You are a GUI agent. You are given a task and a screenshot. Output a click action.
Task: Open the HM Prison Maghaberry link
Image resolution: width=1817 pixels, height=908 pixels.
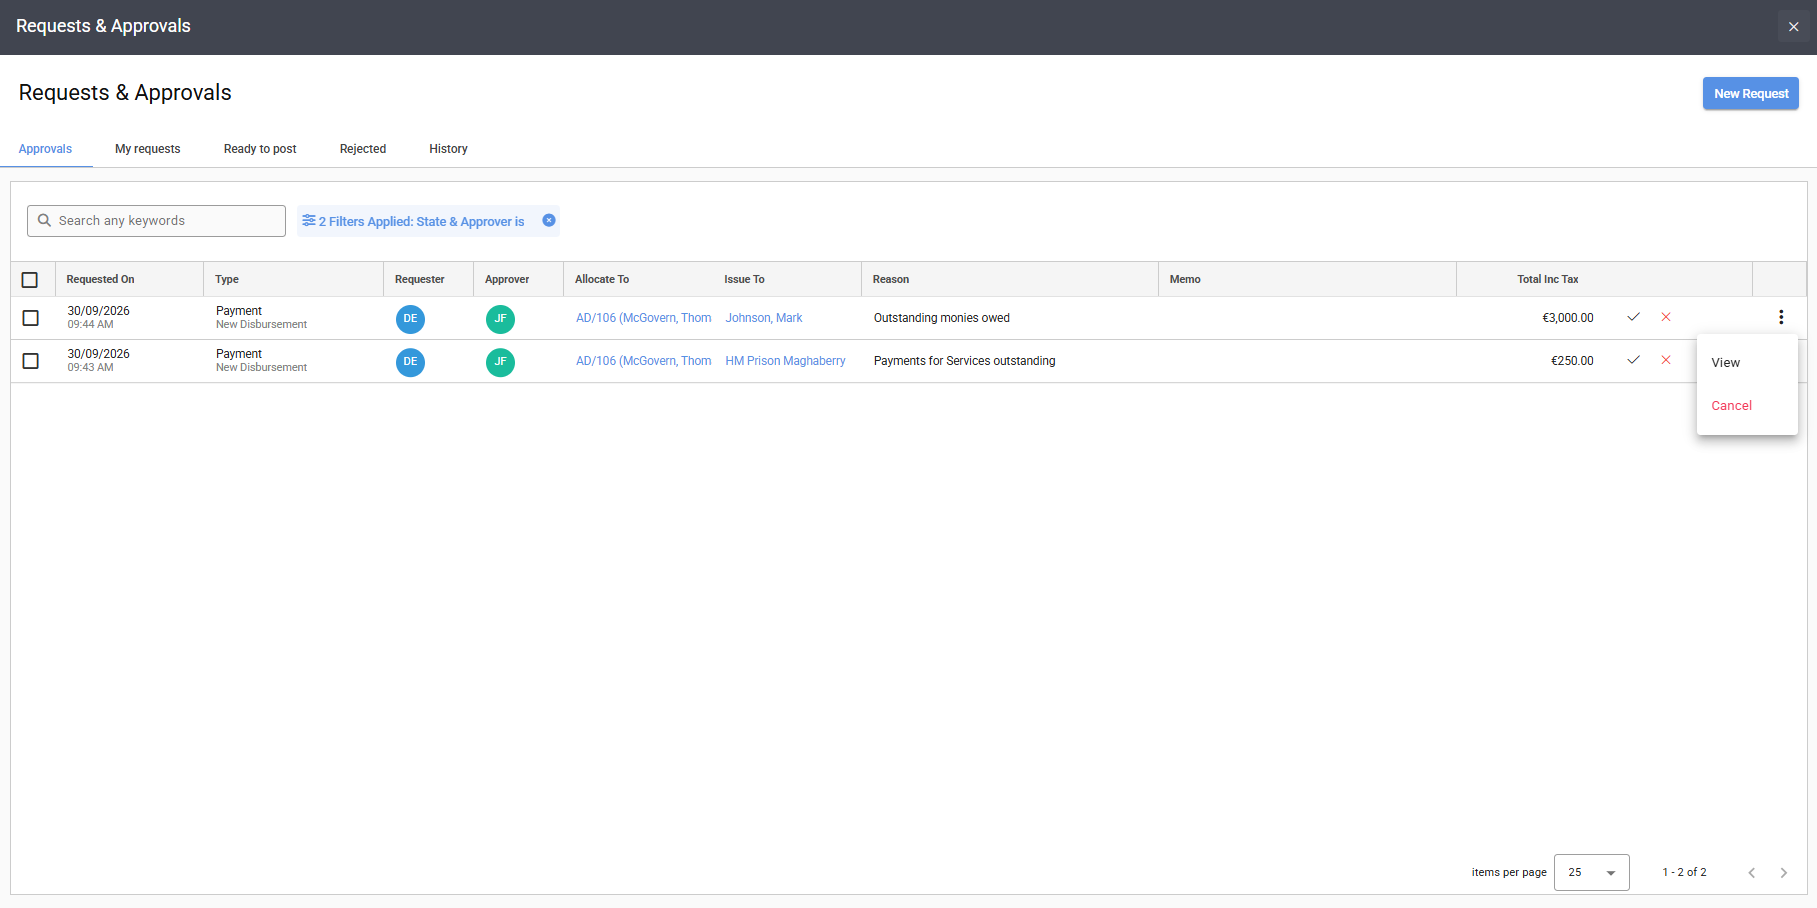tap(785, 361)
